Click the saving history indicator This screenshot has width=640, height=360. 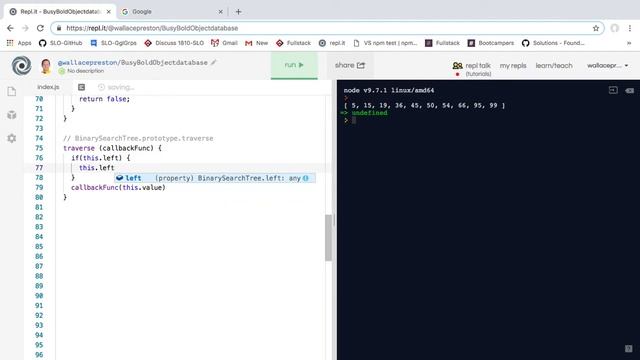point(116,87)
